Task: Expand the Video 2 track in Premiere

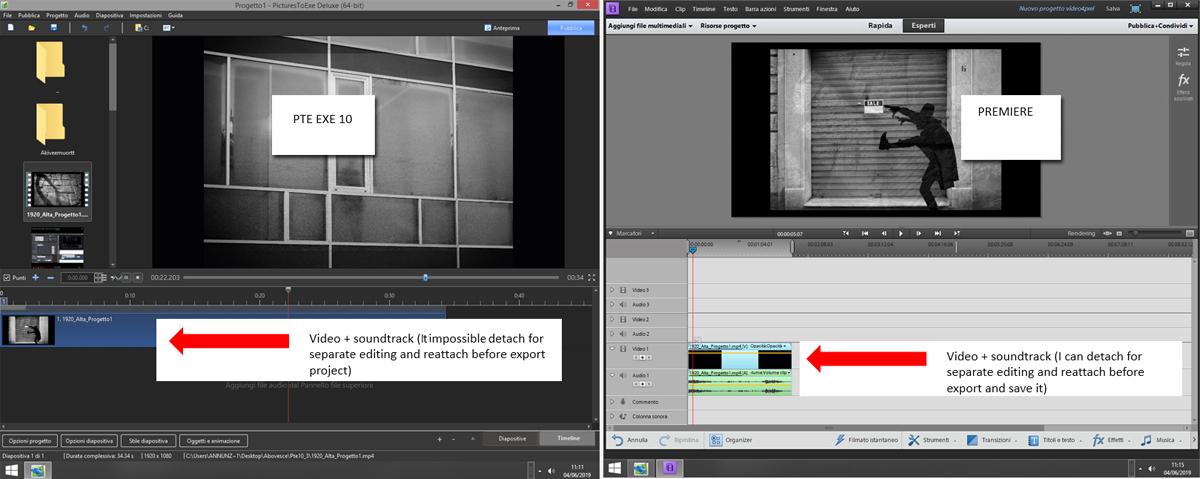Action: click(612, 319)
